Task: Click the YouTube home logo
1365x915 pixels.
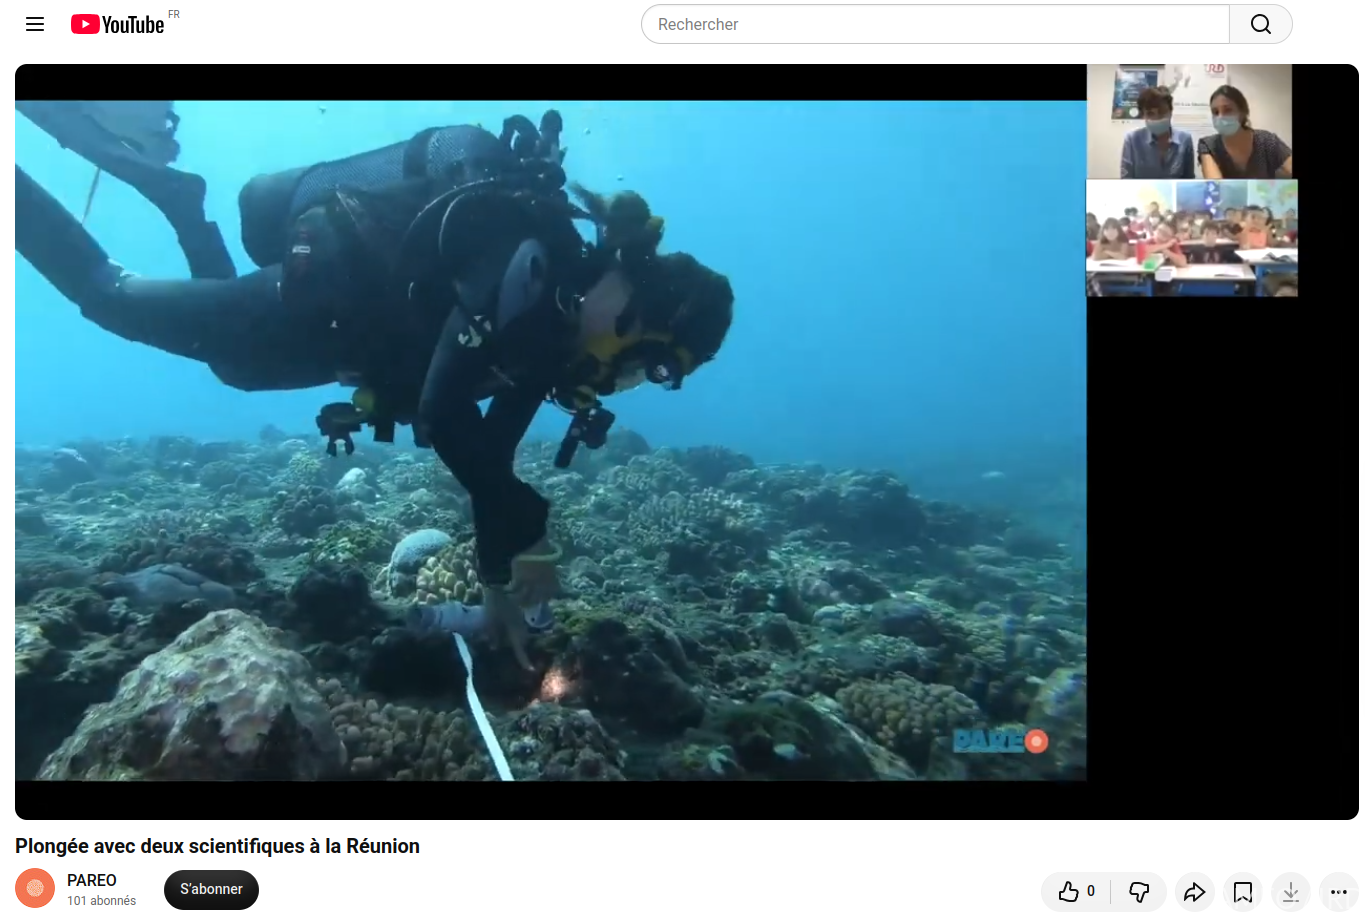Action: (118, 24)
